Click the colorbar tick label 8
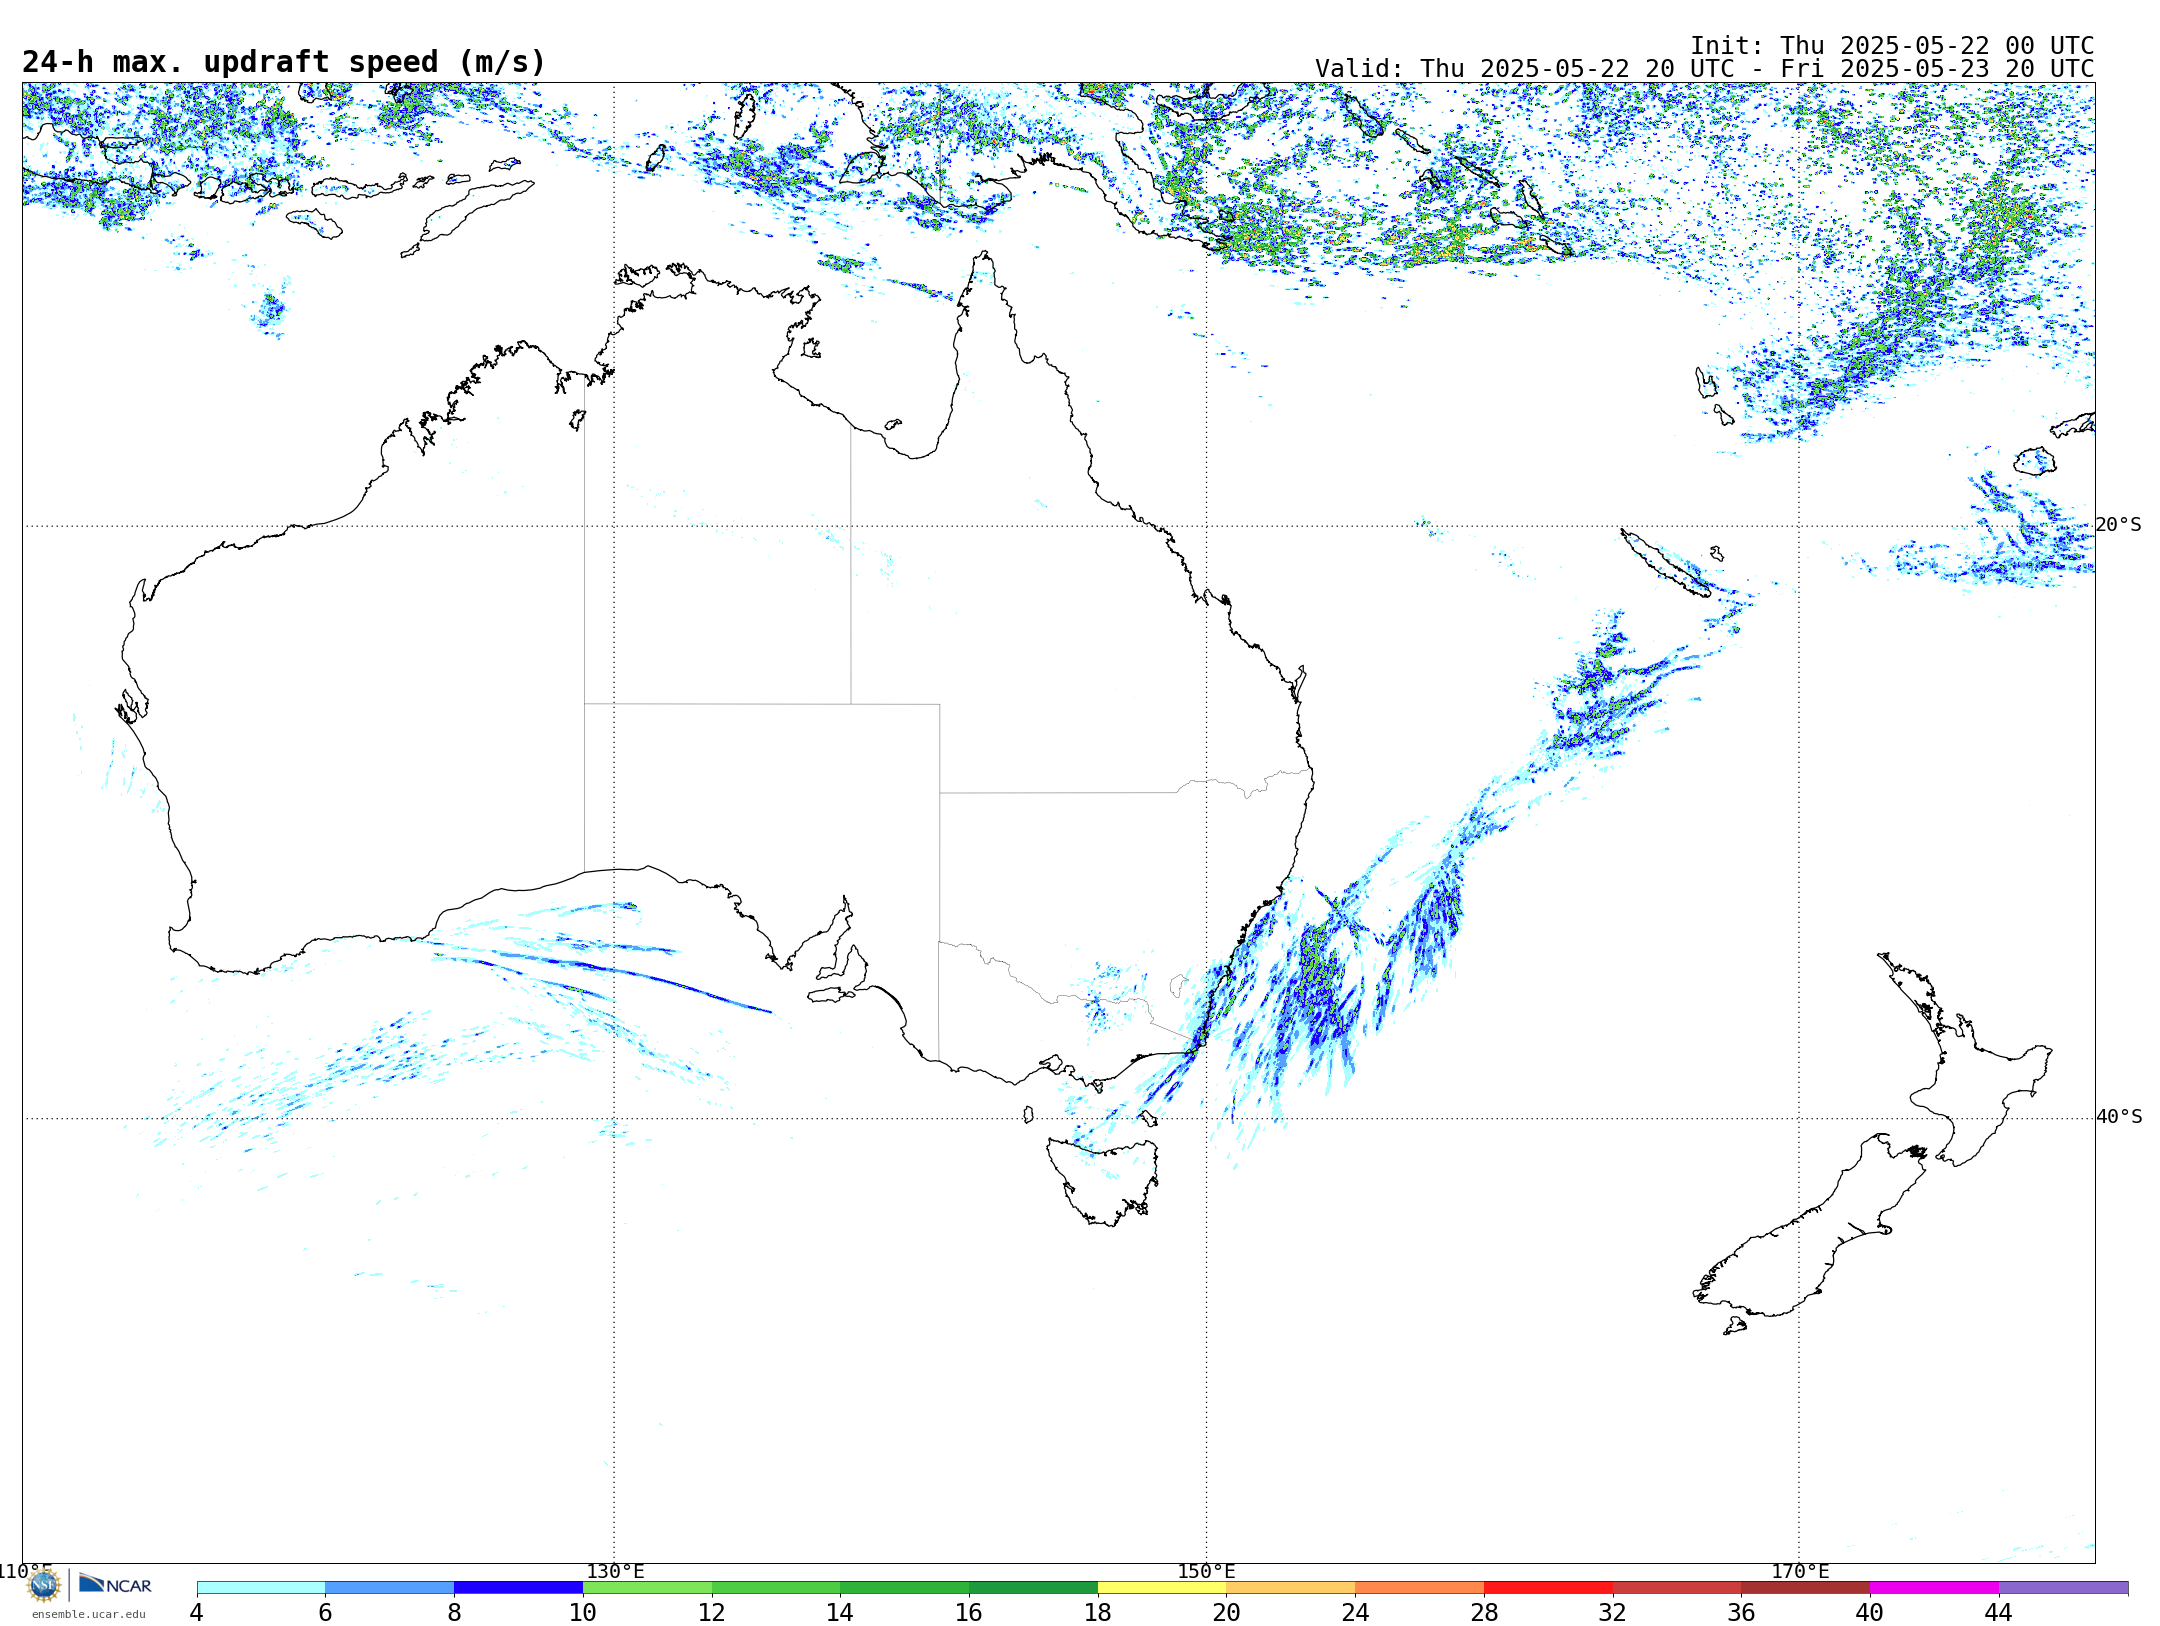 pos(454,1612)
